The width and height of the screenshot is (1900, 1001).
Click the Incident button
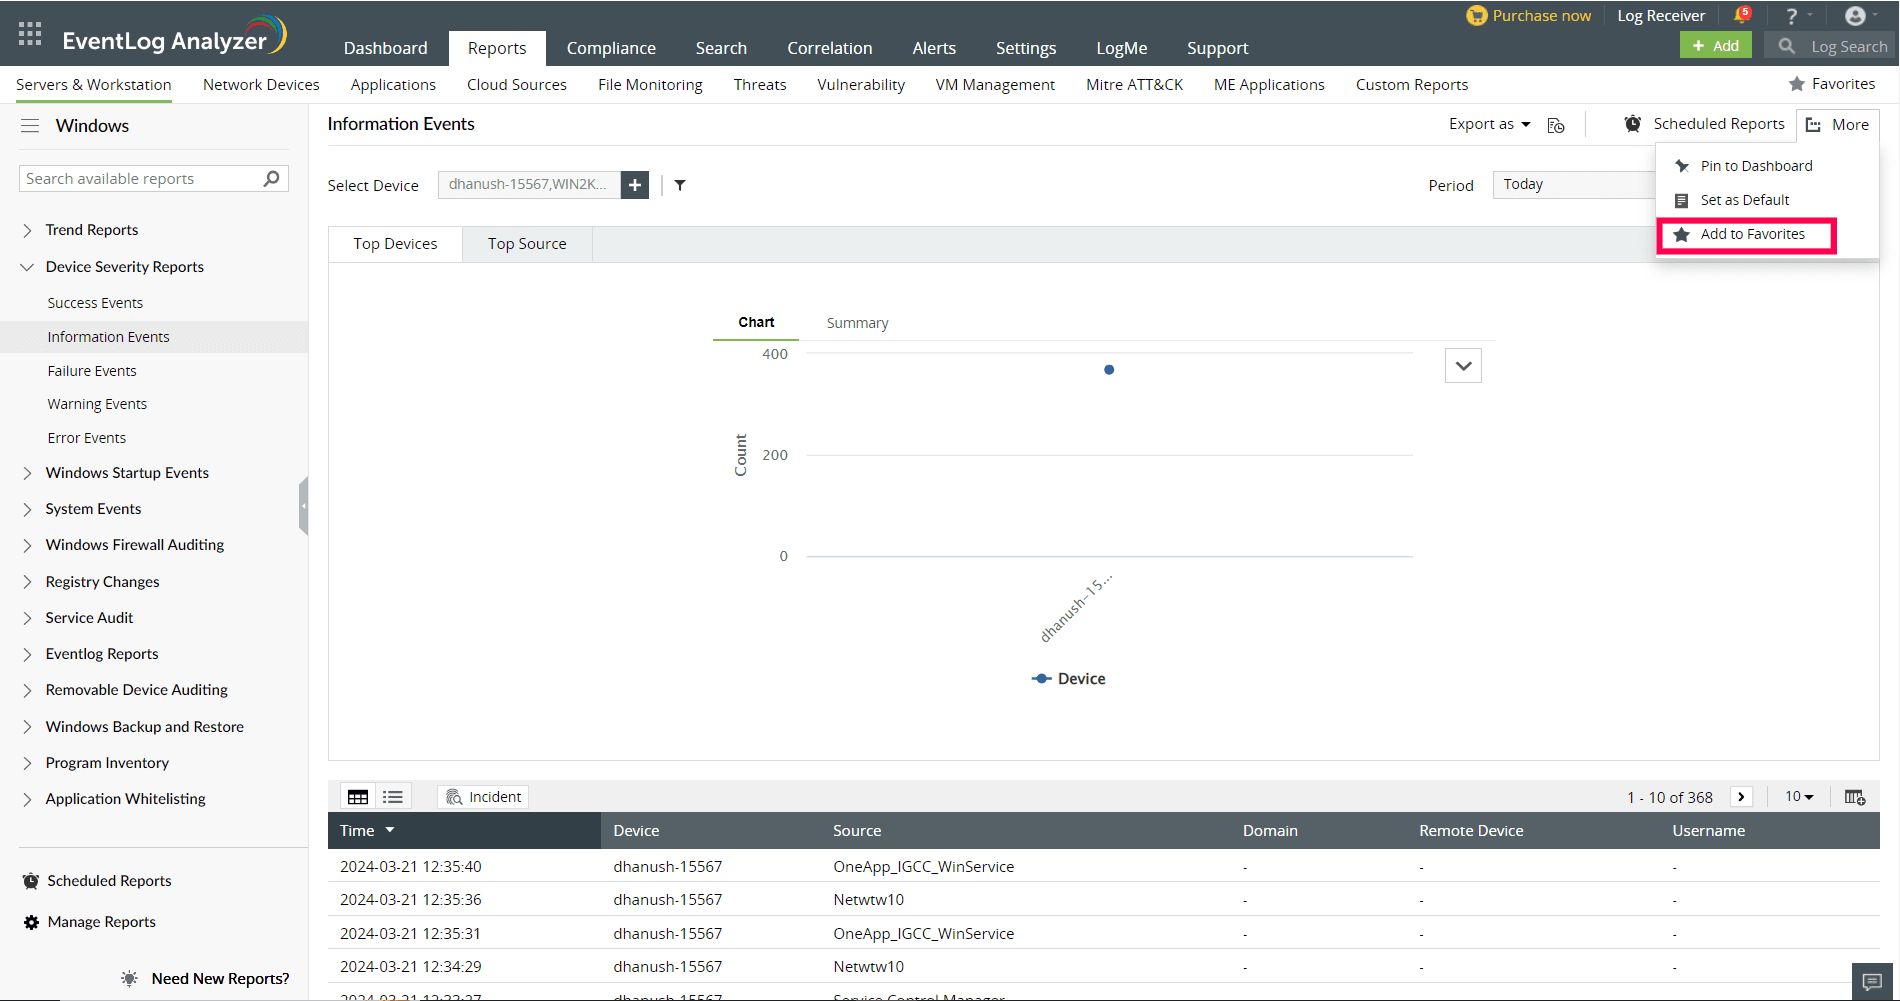[x=484, y=797]
